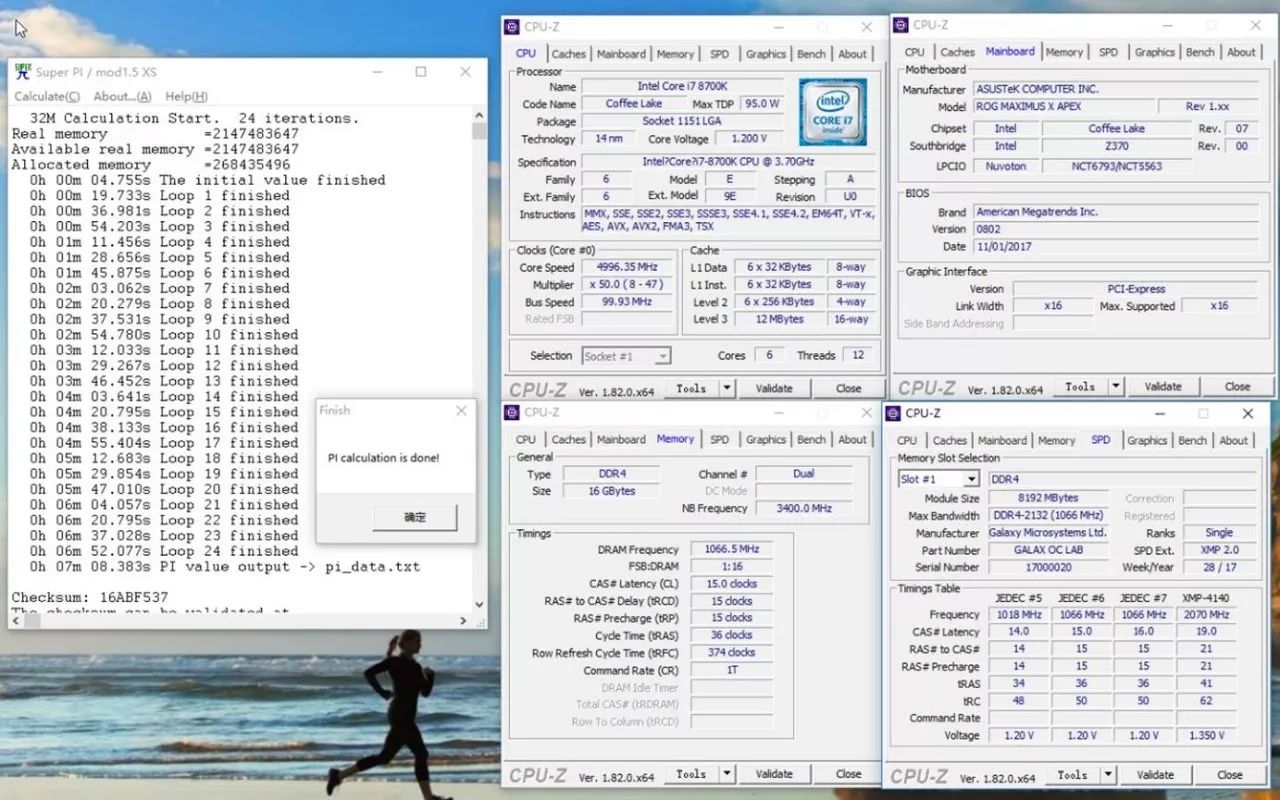
Task: Switch to Caches tab in the CPU window
Action: point(568,54)
